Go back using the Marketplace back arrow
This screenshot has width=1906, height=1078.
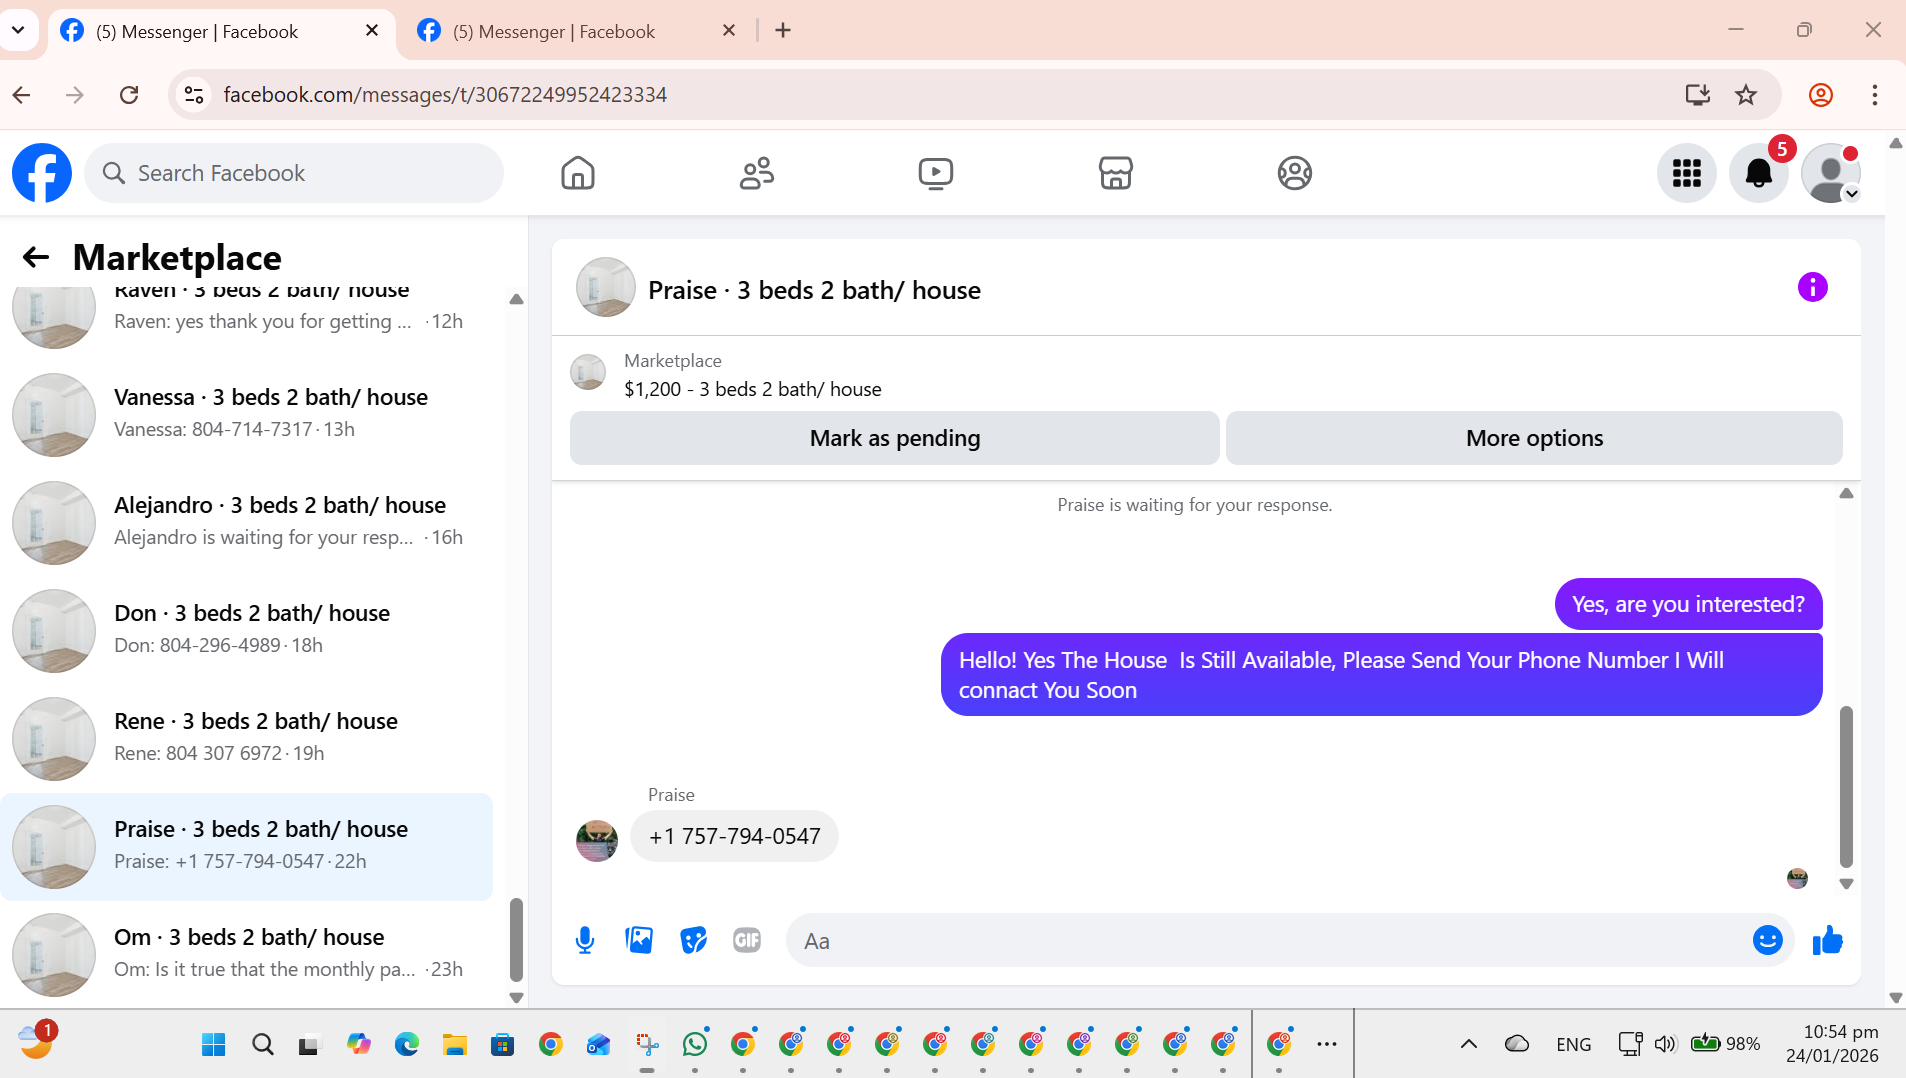pos(36,258)
